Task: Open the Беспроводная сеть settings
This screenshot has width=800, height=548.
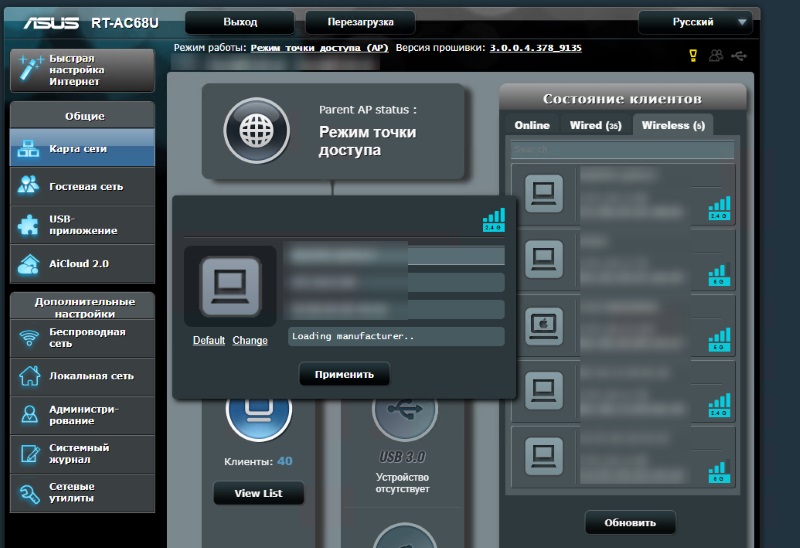Action: [82, 338]
